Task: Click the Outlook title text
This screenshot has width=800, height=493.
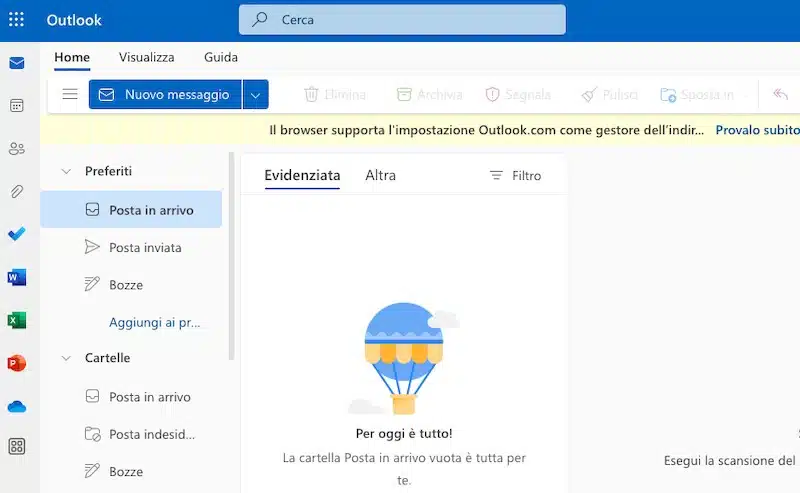Action: pyautogui.click(x=74, y=20)
